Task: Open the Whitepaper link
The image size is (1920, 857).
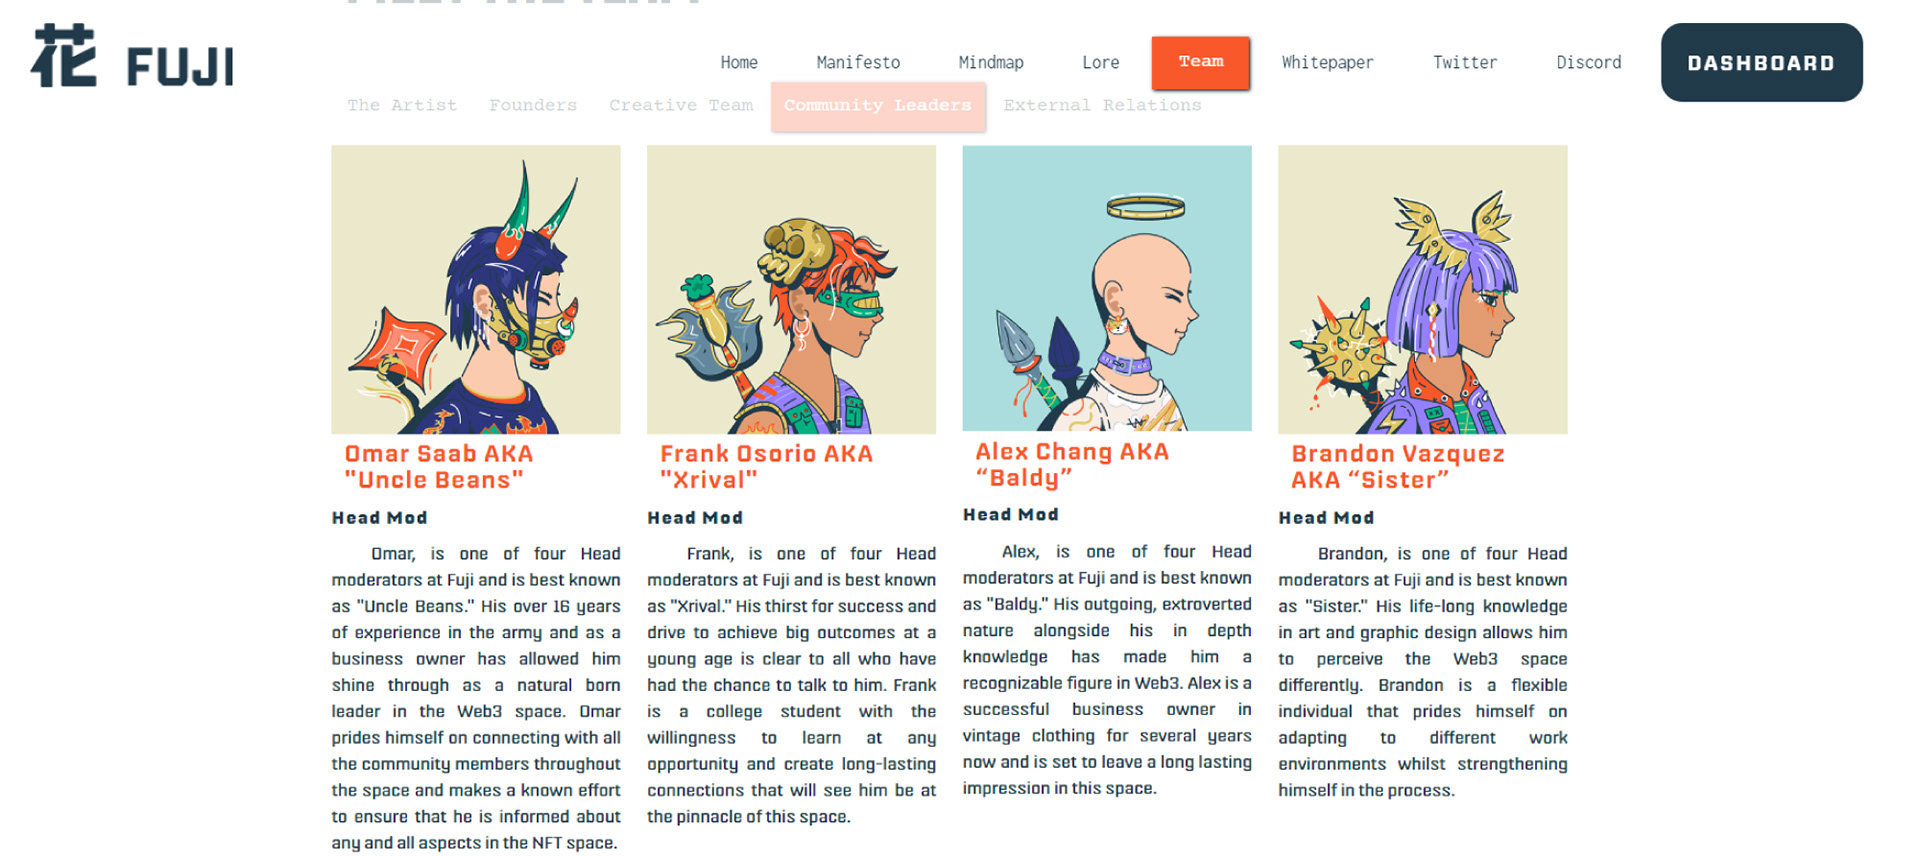Action: [1327, 62]
